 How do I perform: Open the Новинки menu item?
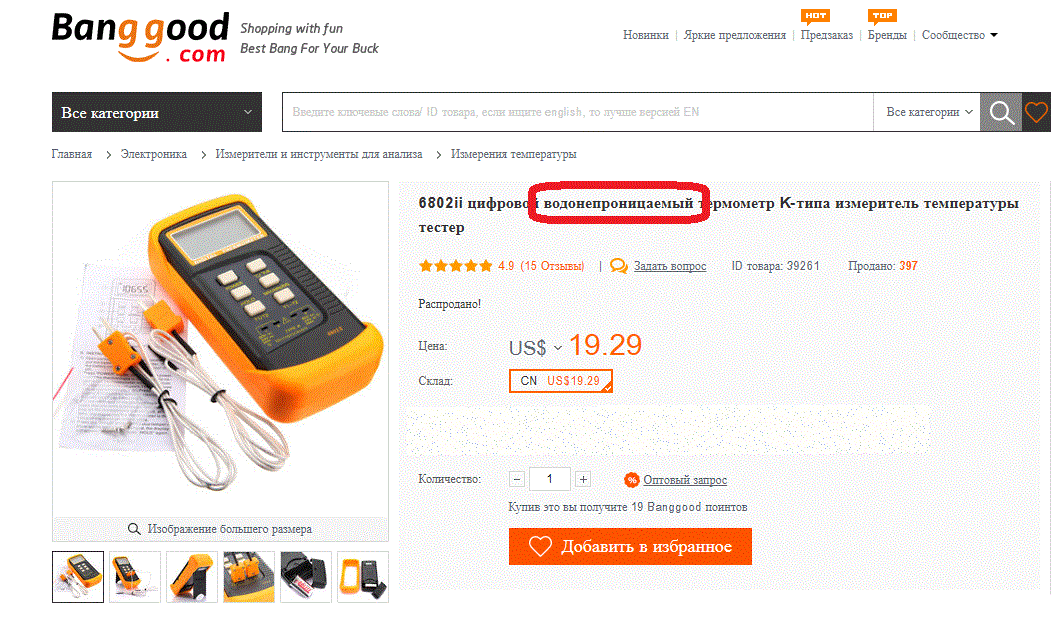pyautogui.click(x=645, y=35)
